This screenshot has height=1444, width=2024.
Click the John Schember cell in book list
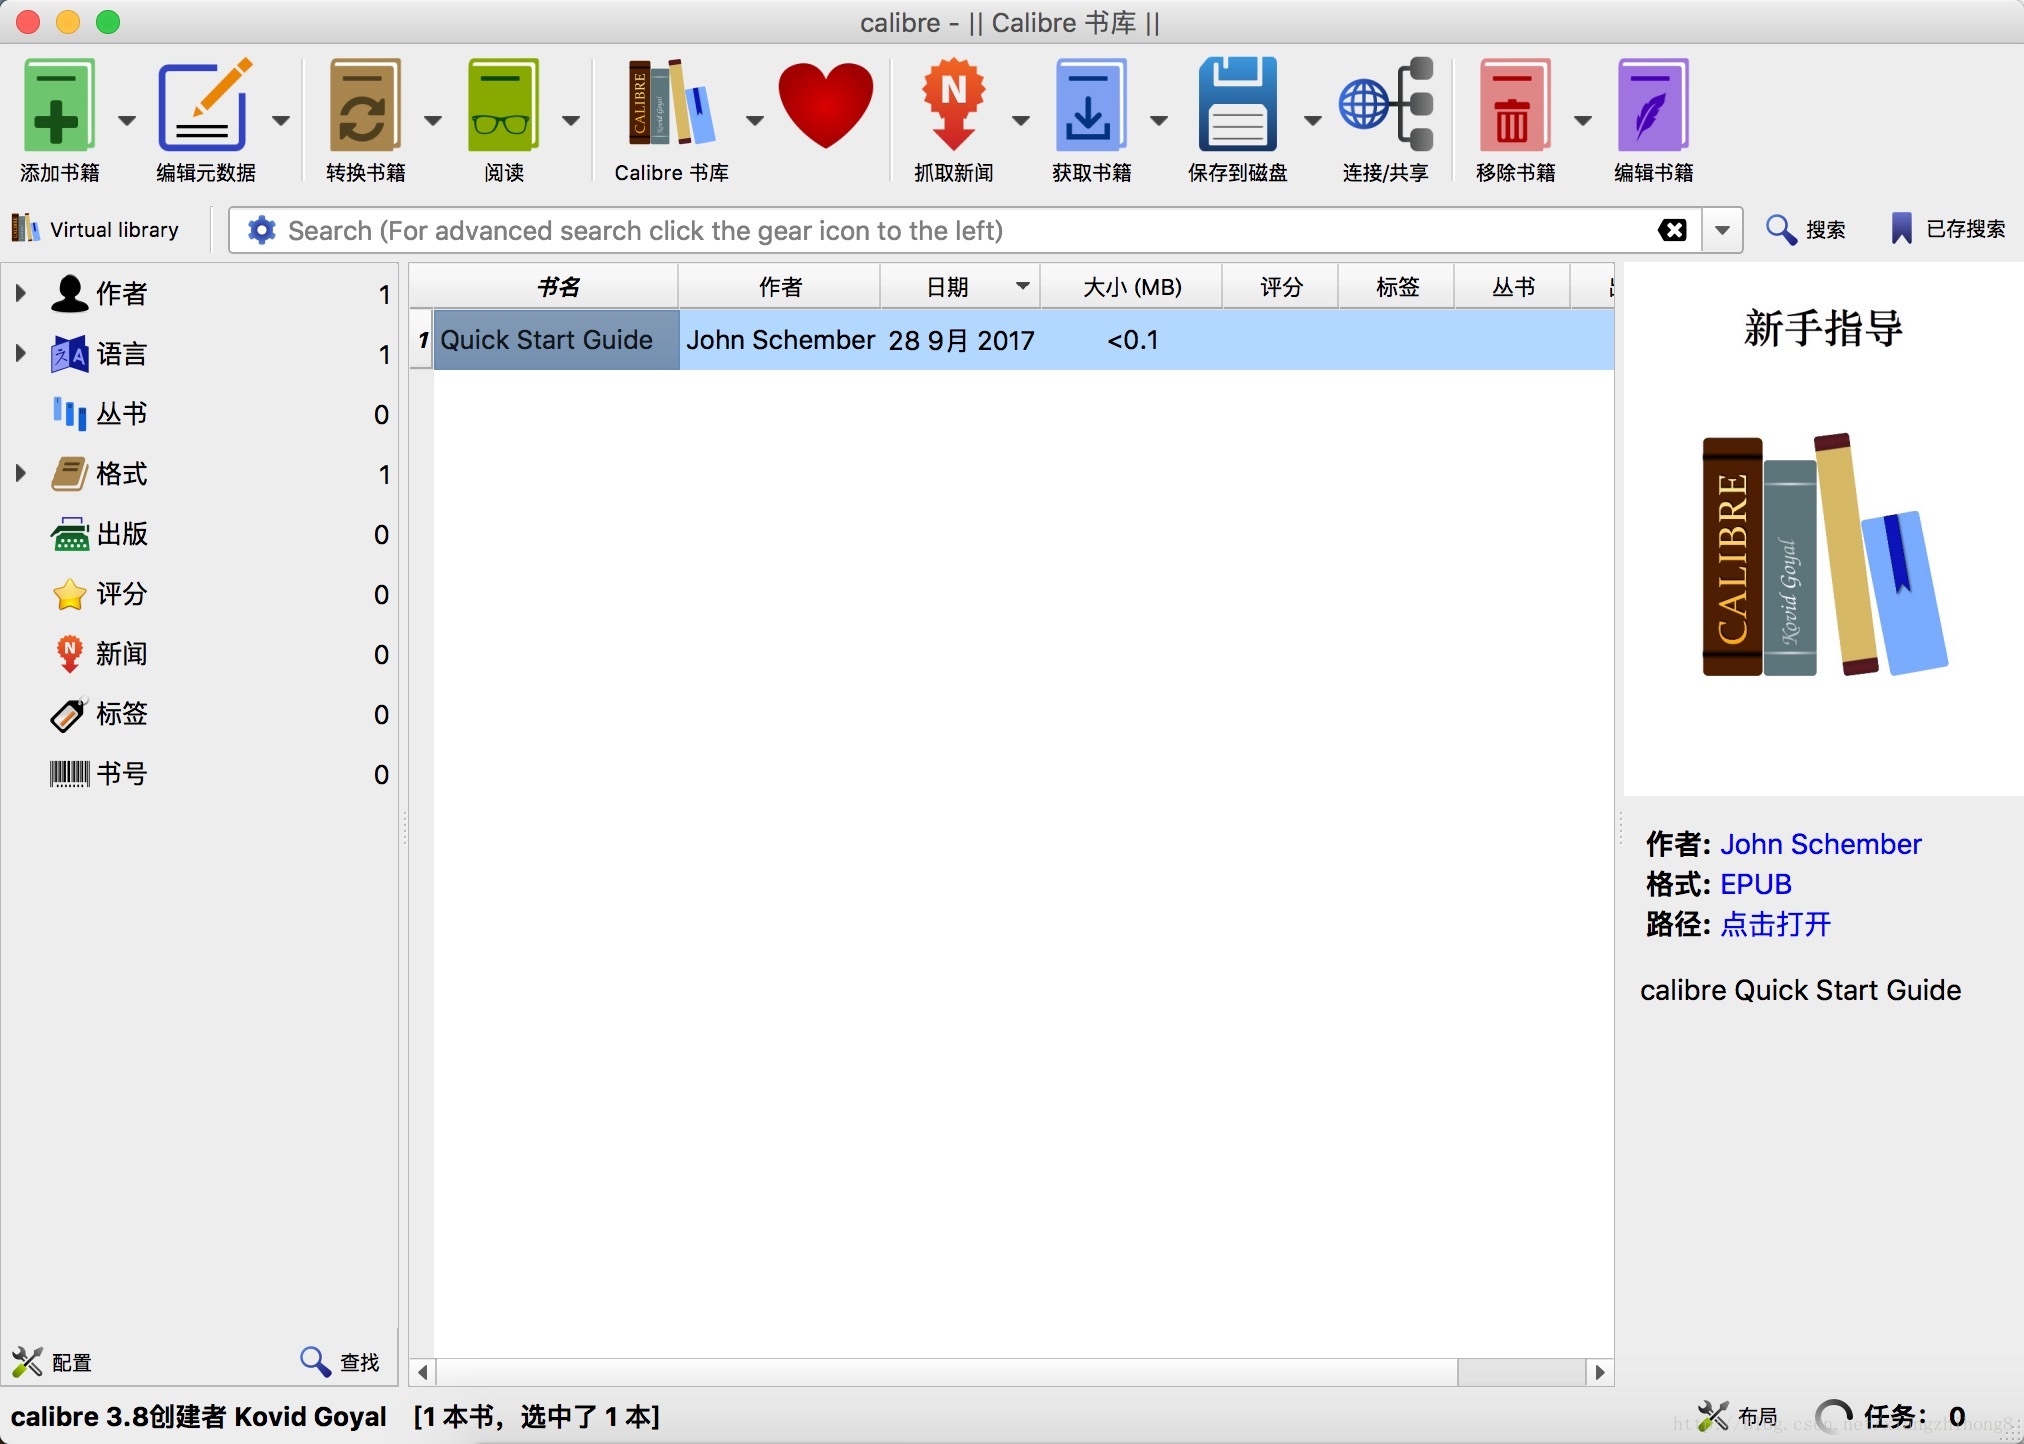coord(780,340)
